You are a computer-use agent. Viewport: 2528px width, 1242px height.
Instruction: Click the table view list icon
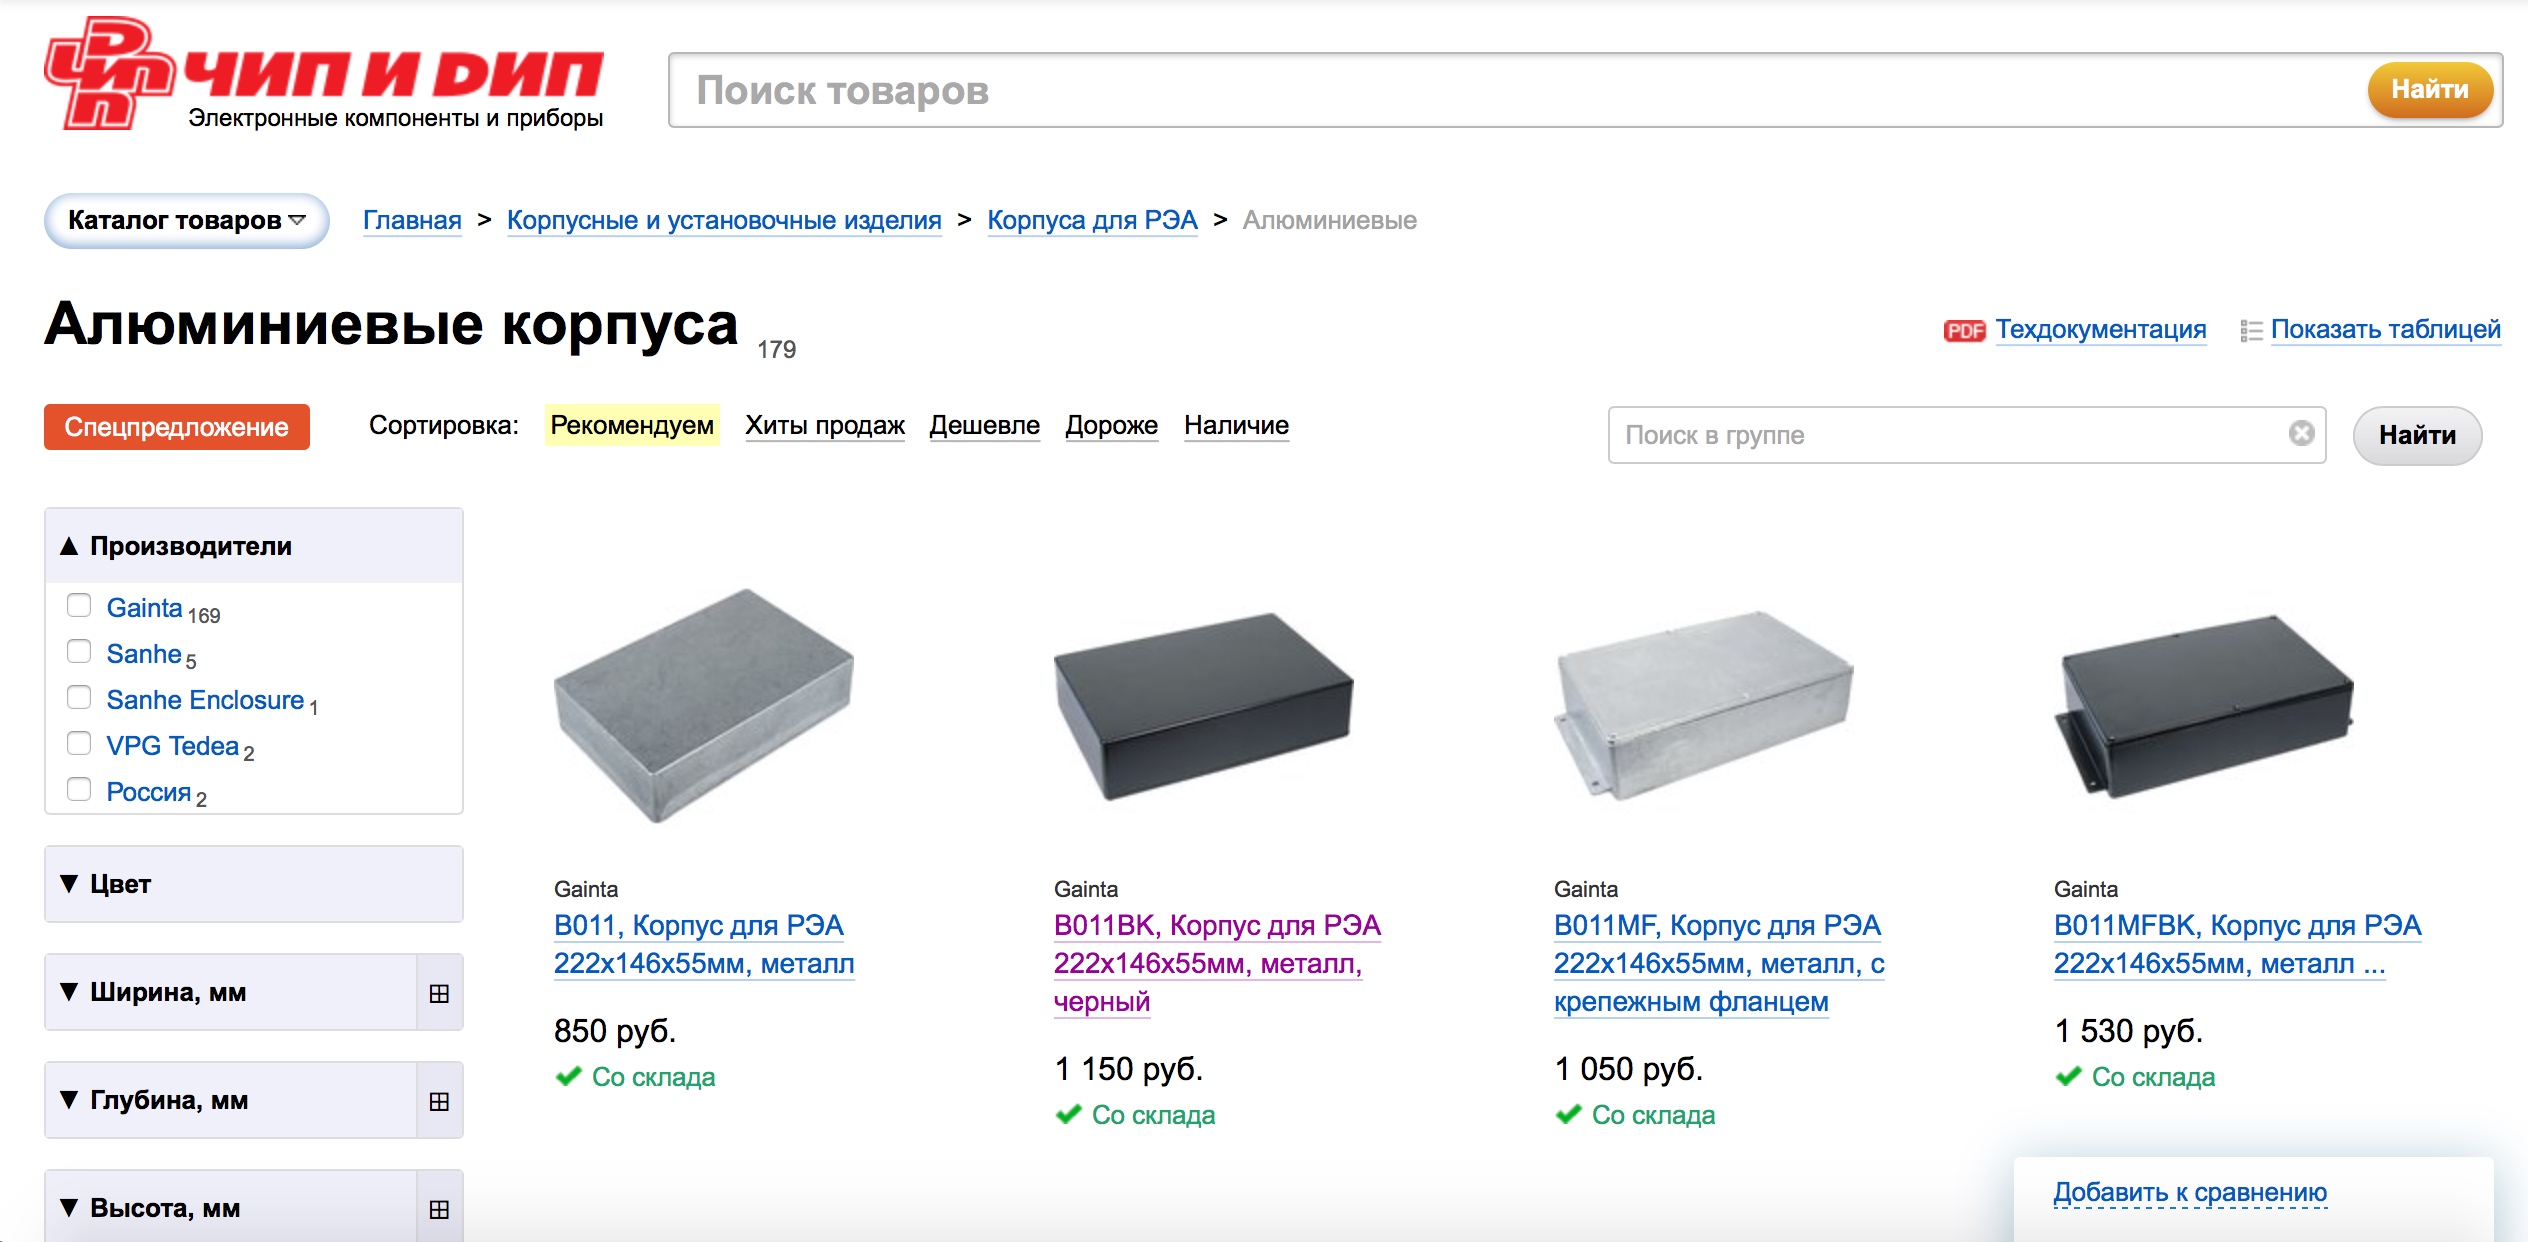coord(2251,331)
